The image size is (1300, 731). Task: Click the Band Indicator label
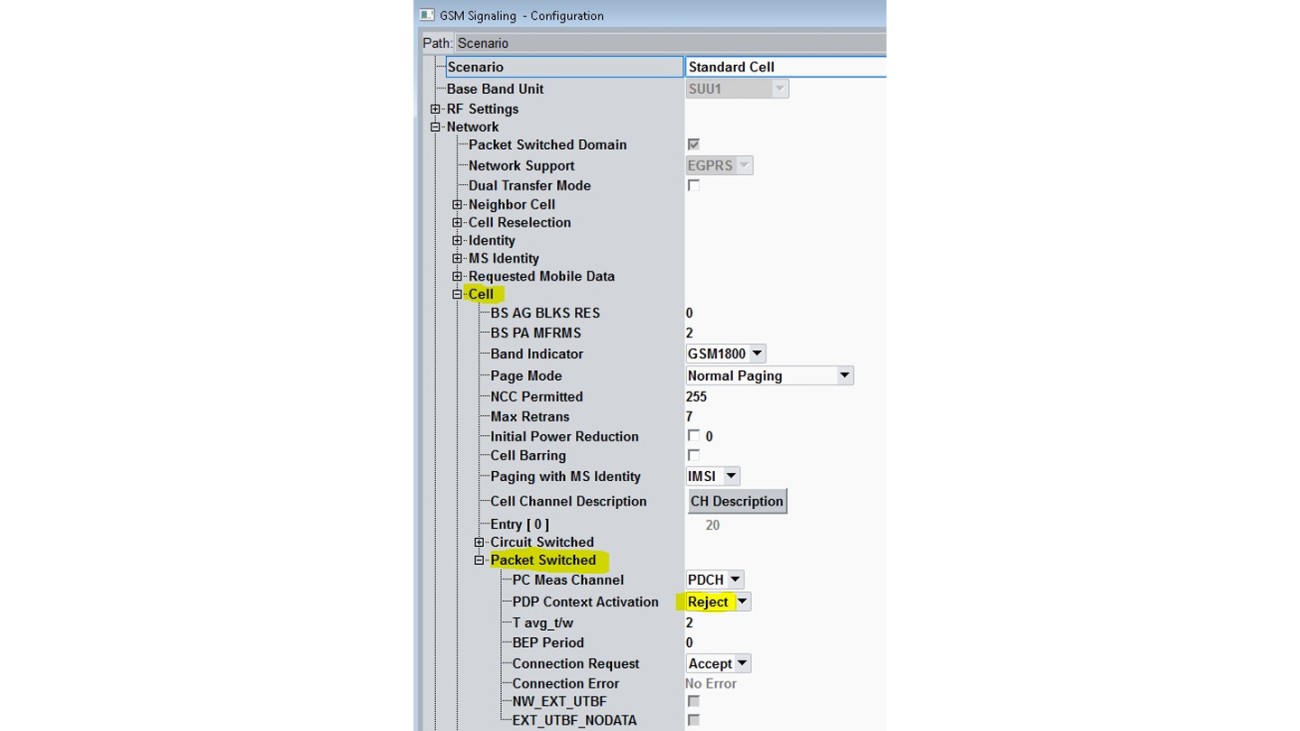pos(536,353)
